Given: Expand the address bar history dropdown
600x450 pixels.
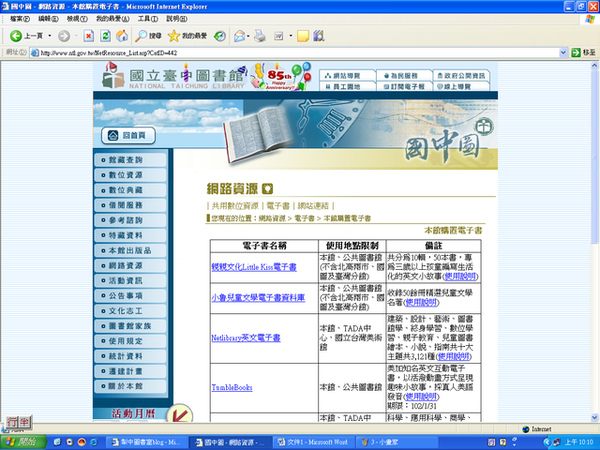Looking at the screenshot, I should (563, 53).
